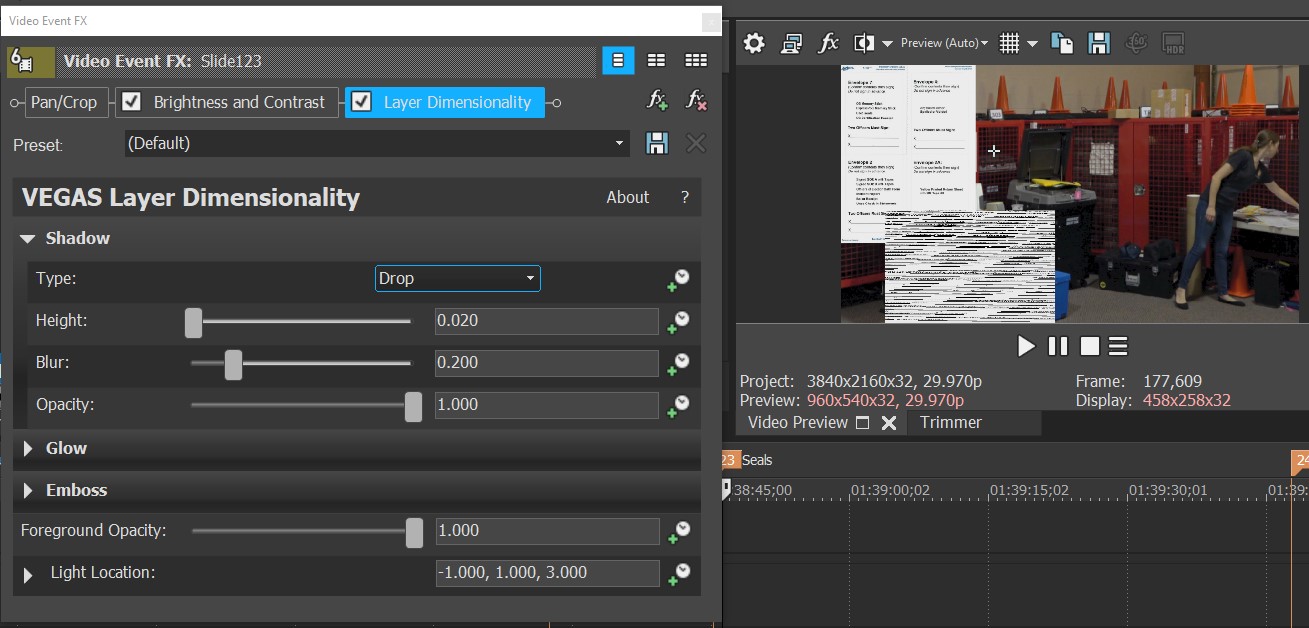The width and height of the screenshot is (1309, 628).
Task: Click the About link in Layer Dimensionality
Action: (627, 197)
